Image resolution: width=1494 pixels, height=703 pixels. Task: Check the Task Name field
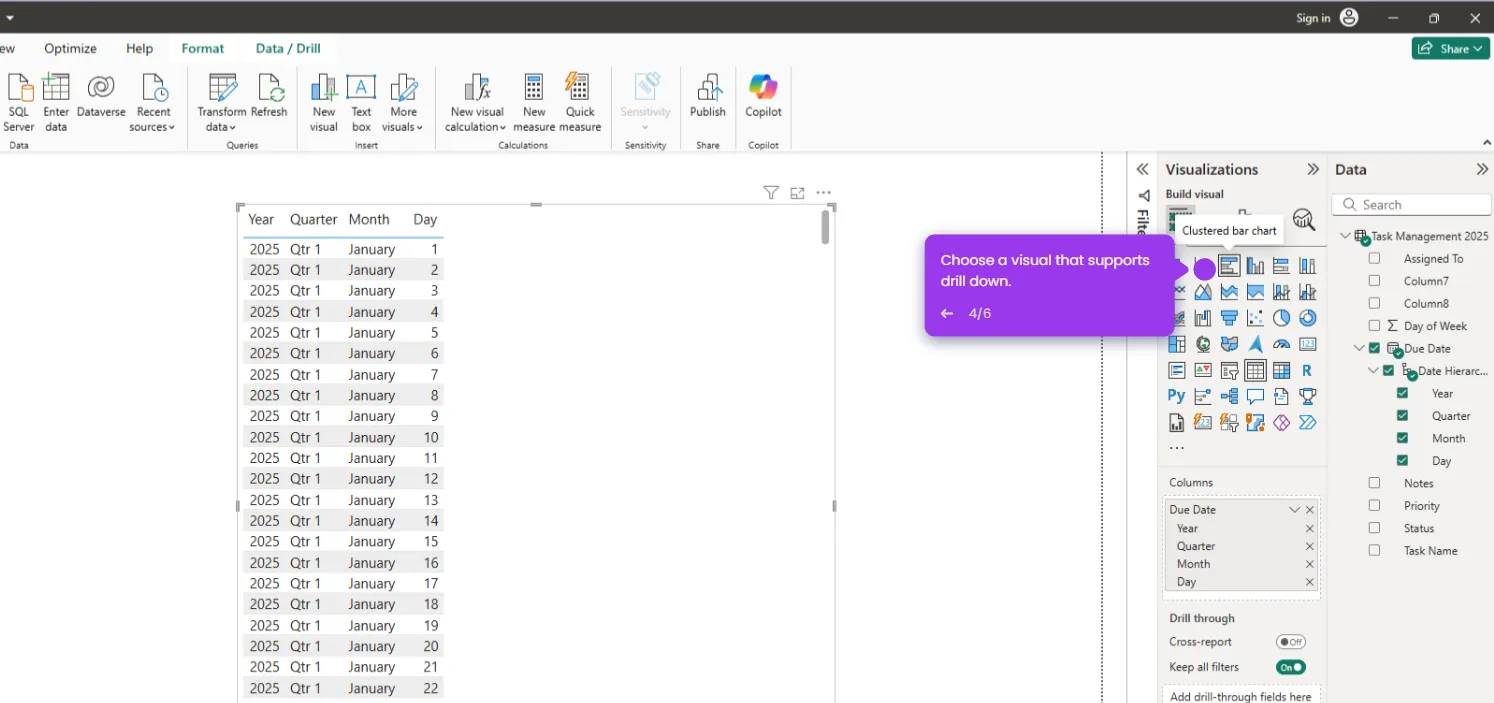click(x=1374, y=550)
